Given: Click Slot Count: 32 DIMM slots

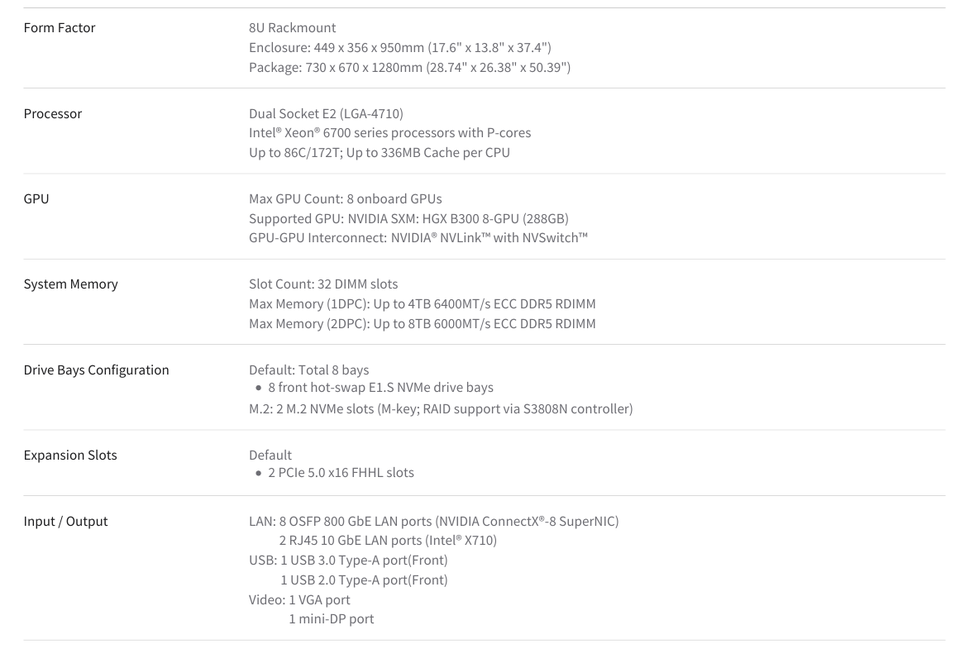Looking at the screenshot, I should (x=323, y=284).
